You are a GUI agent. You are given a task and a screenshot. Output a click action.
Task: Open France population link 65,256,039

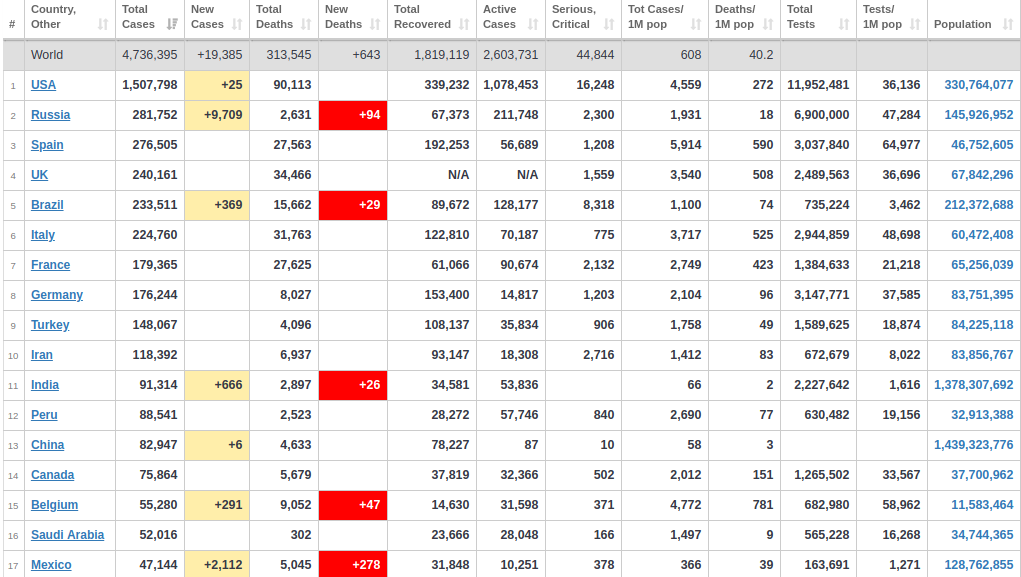[982, 264]
